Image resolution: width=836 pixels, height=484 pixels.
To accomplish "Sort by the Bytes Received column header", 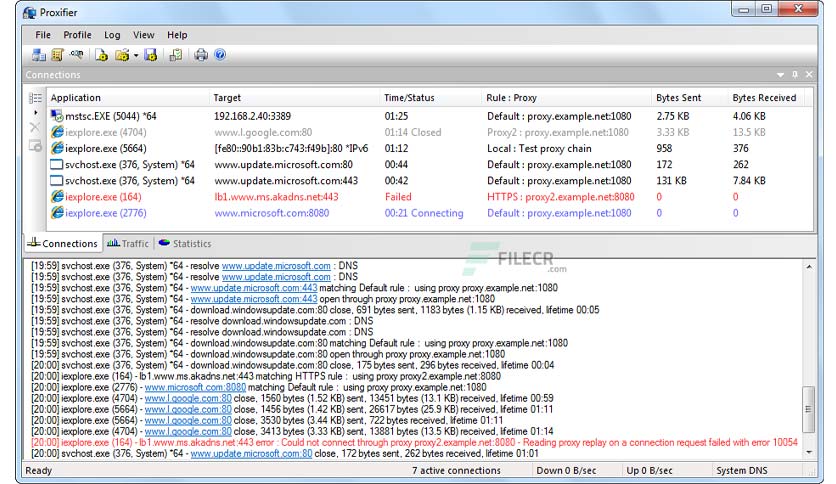I will (x=766, y=98).
